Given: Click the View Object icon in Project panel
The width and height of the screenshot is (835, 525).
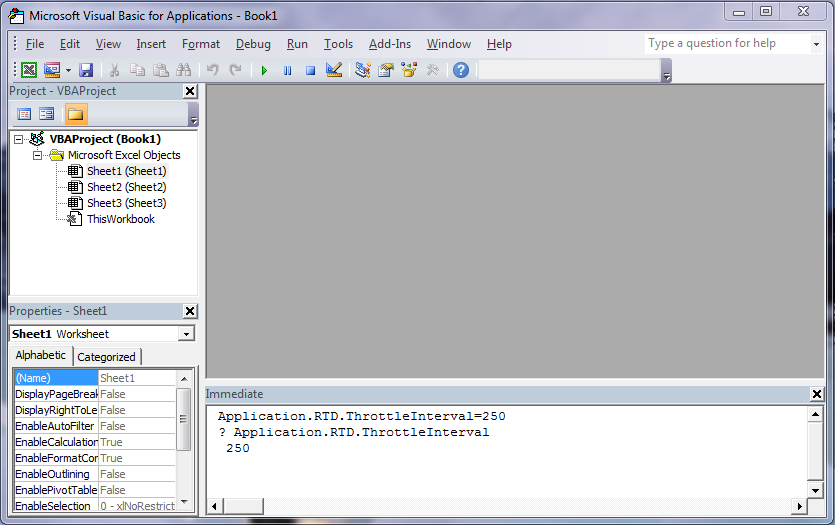Looking at the screenshot, I should click(47, 114).
